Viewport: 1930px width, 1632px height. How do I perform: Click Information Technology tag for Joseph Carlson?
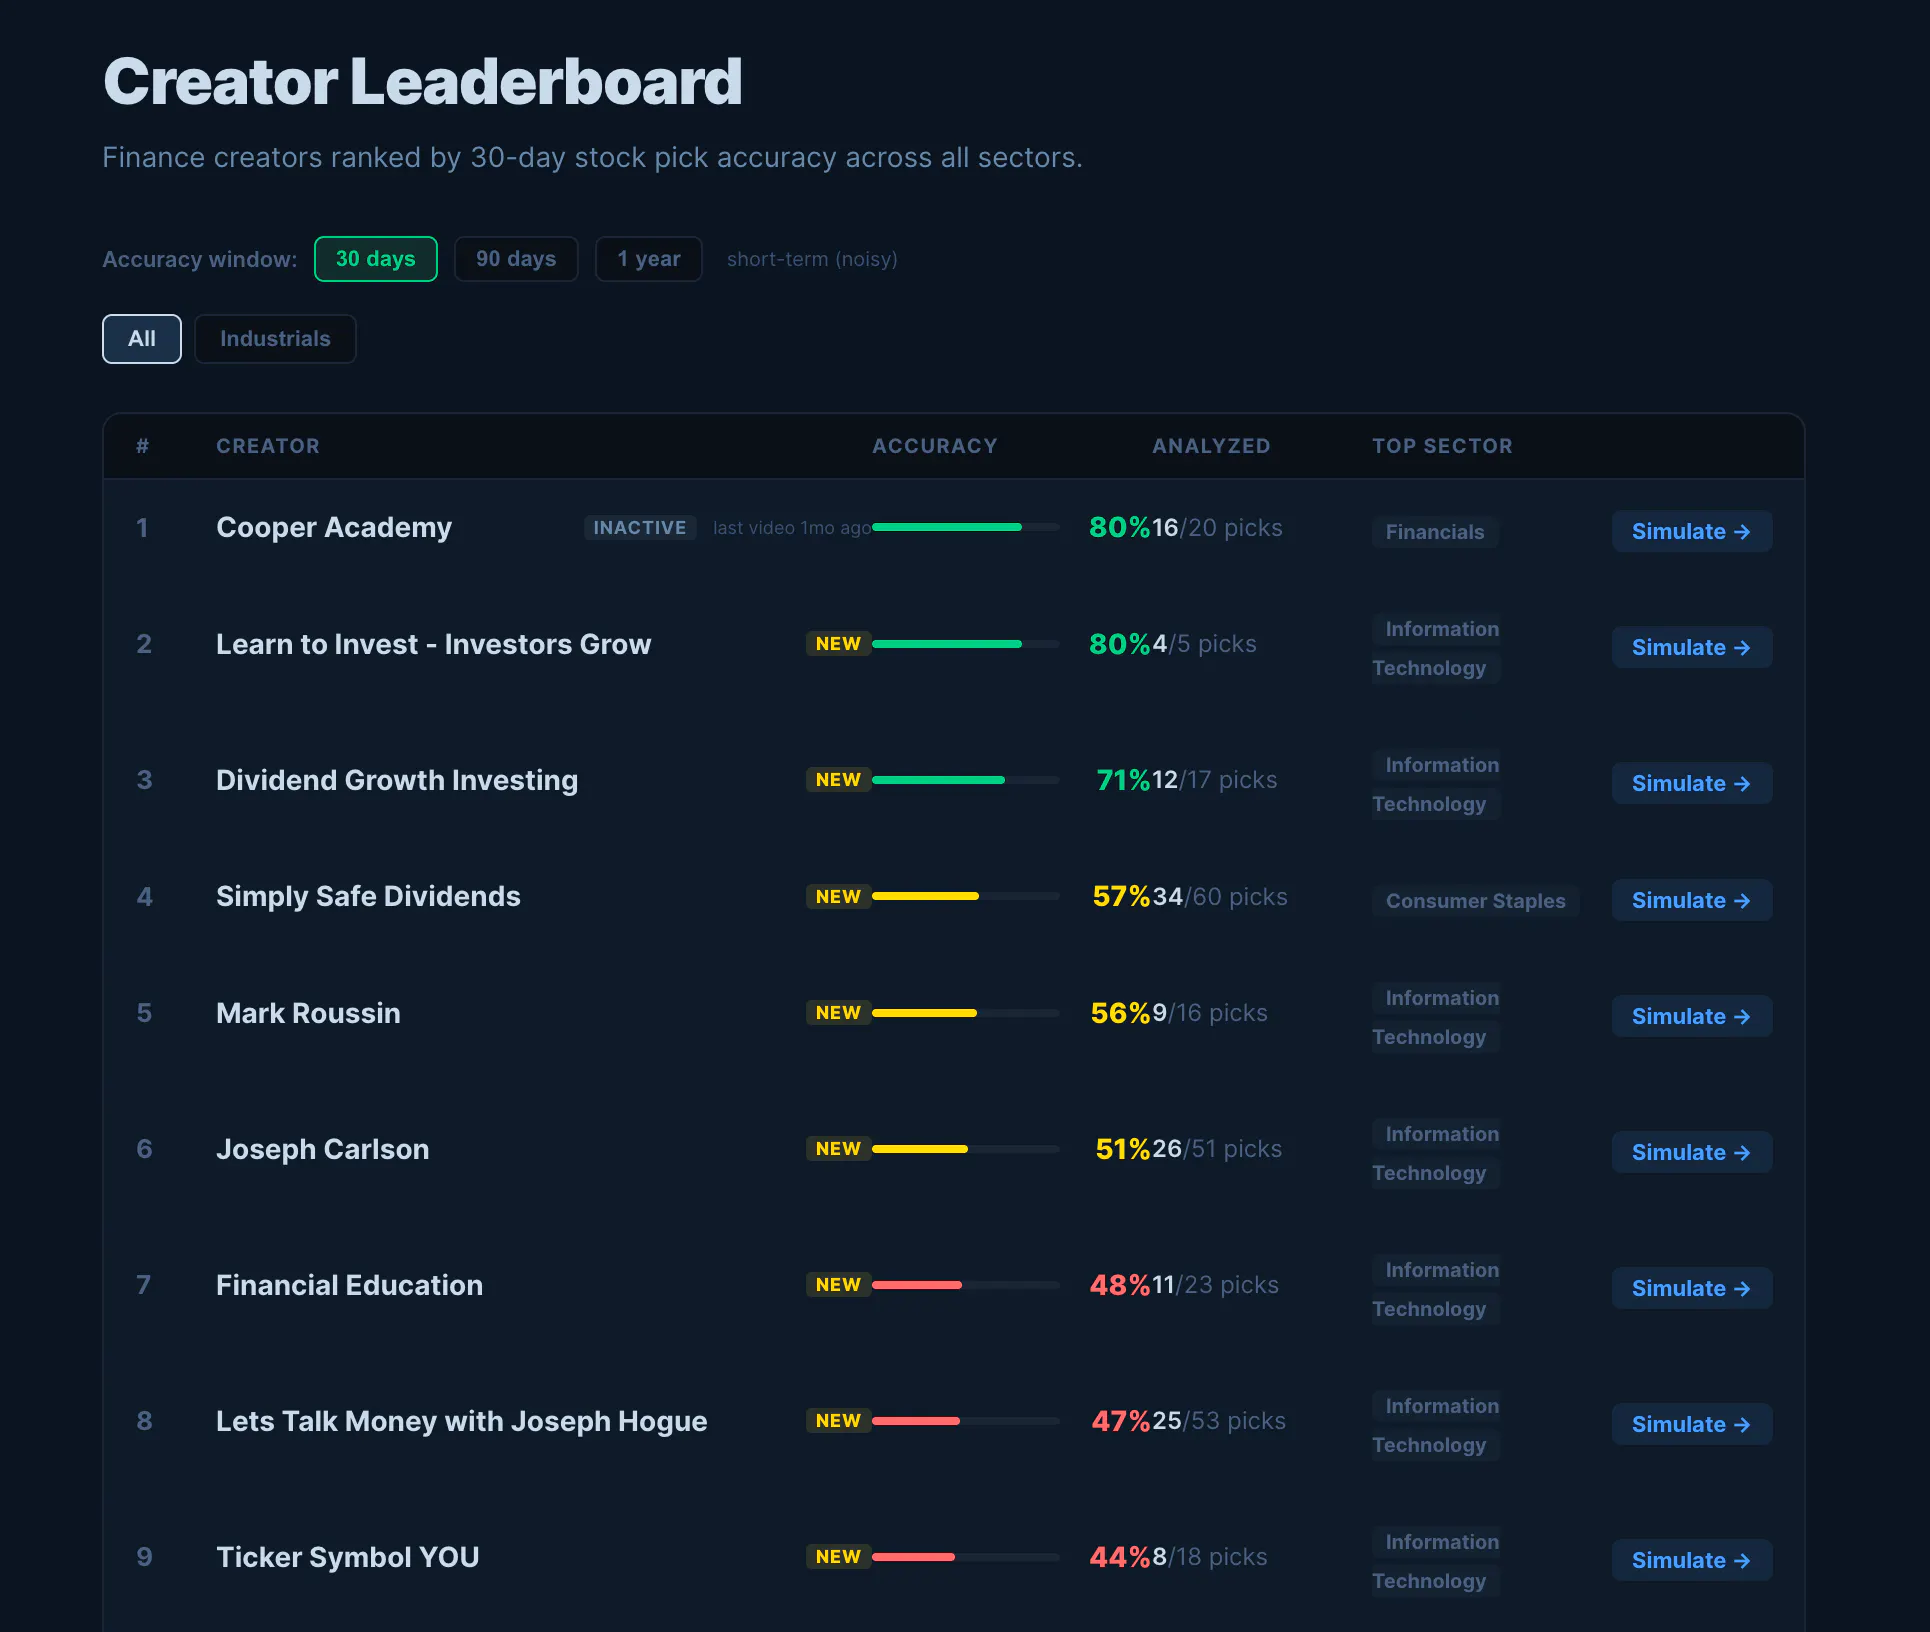[1436, 1153]
